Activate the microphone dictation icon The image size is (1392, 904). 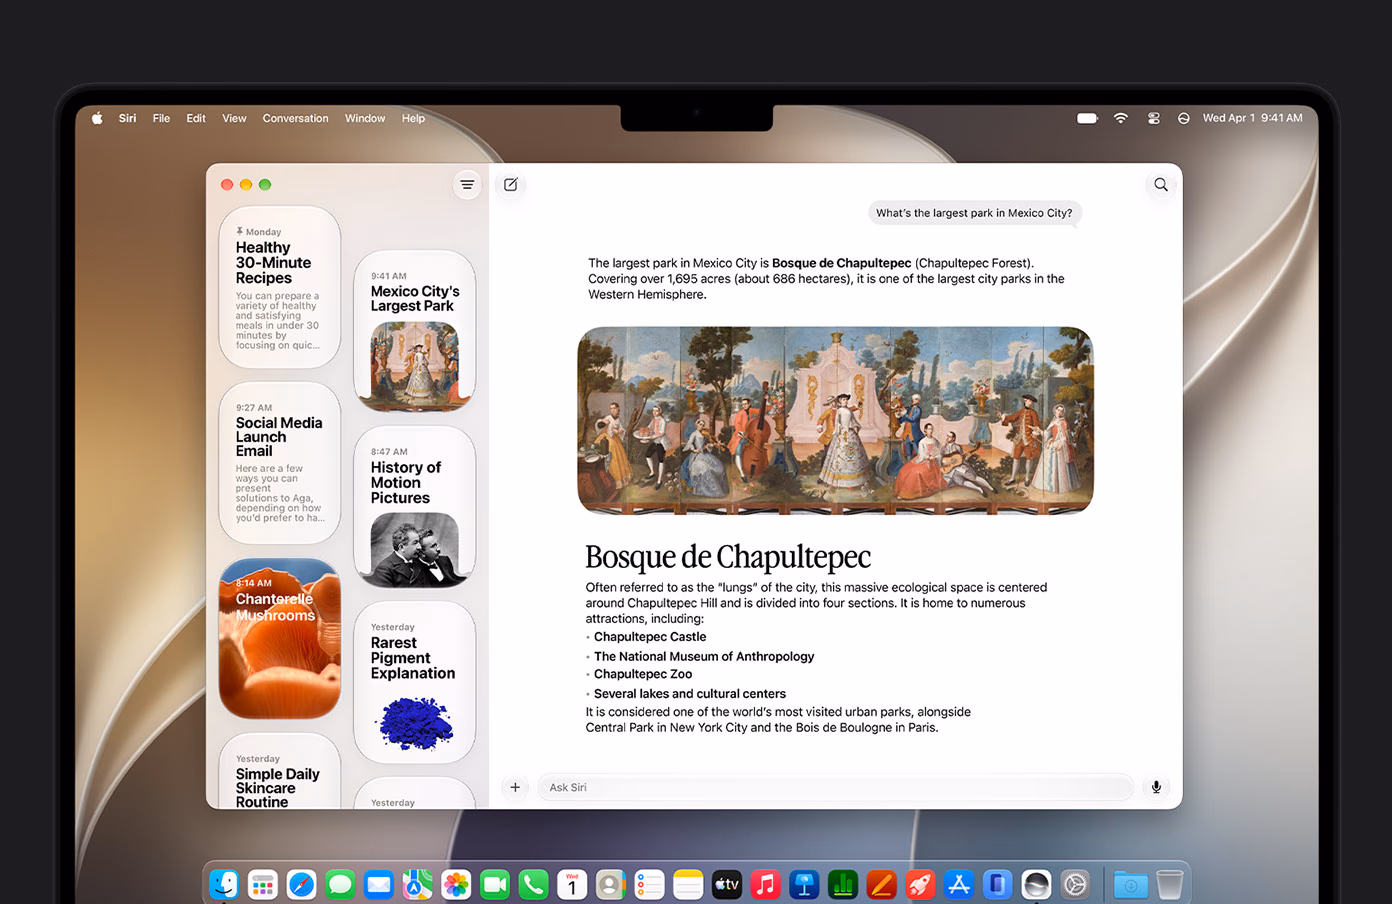[1156, 787]
